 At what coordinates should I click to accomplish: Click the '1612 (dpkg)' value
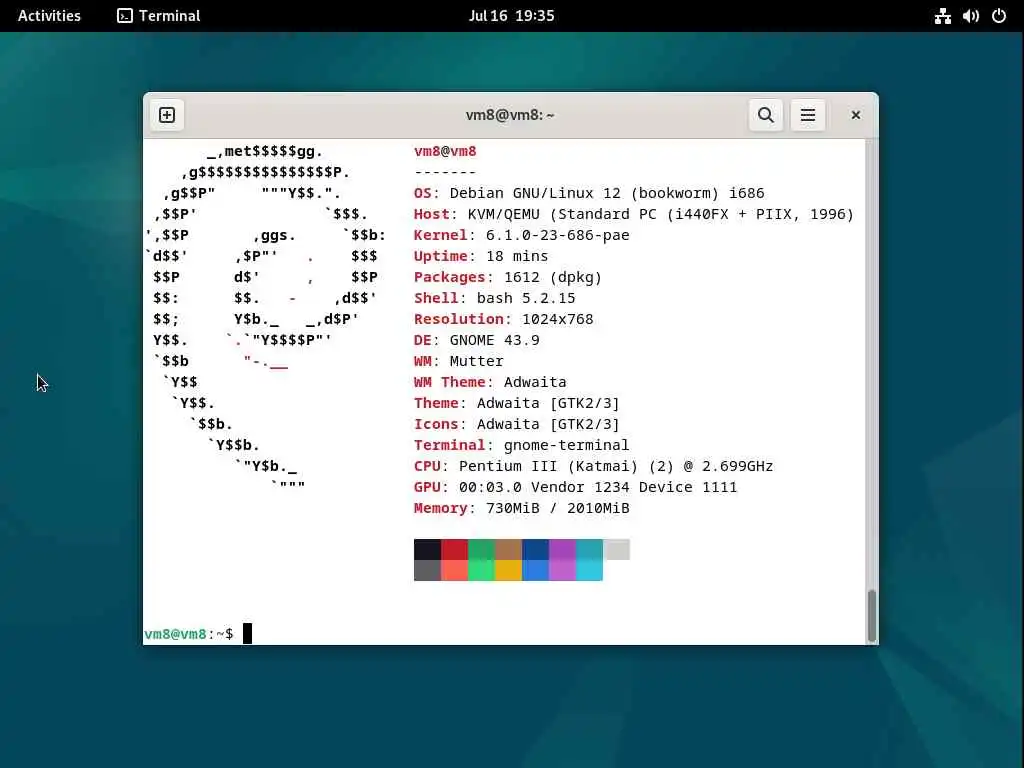pyautogui.click(x=552, y=277)
